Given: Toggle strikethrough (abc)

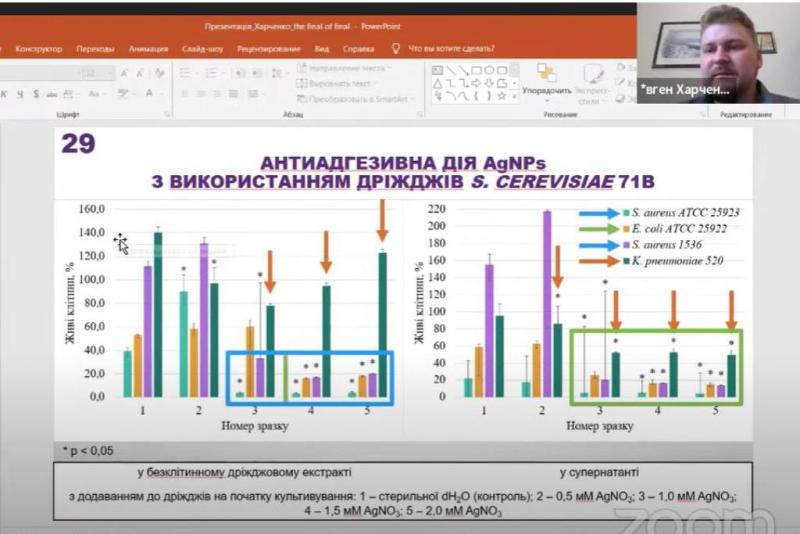Looking at the screenshot, I should pos(52,94).
